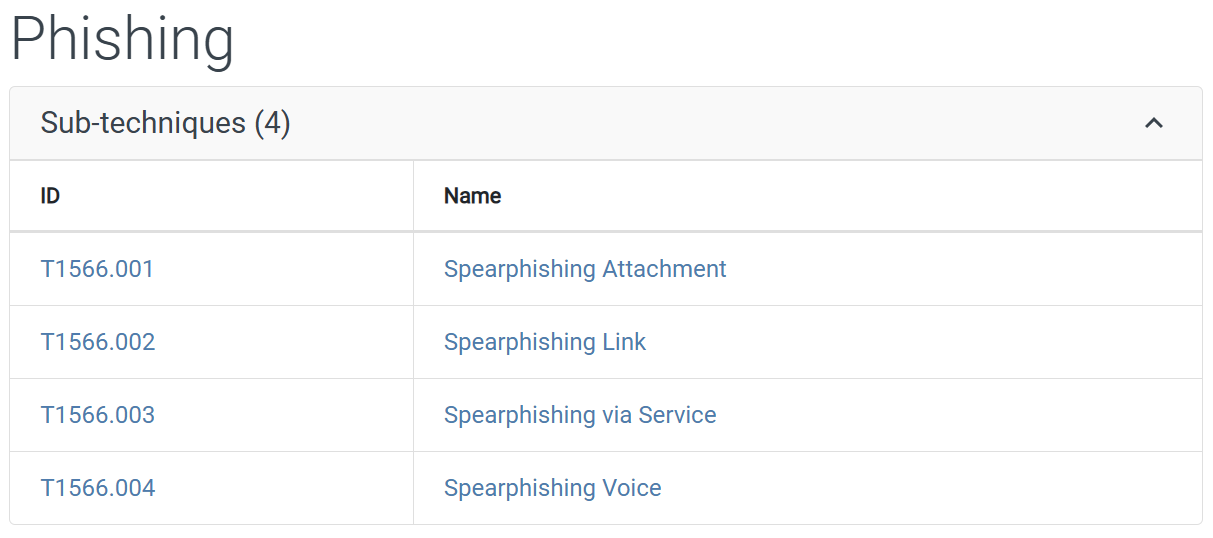Click the (4) count in the panel header
Image resolution: width=1213 pixels, height=538 pixels.
pyautogui.click(x=272, y=123)
